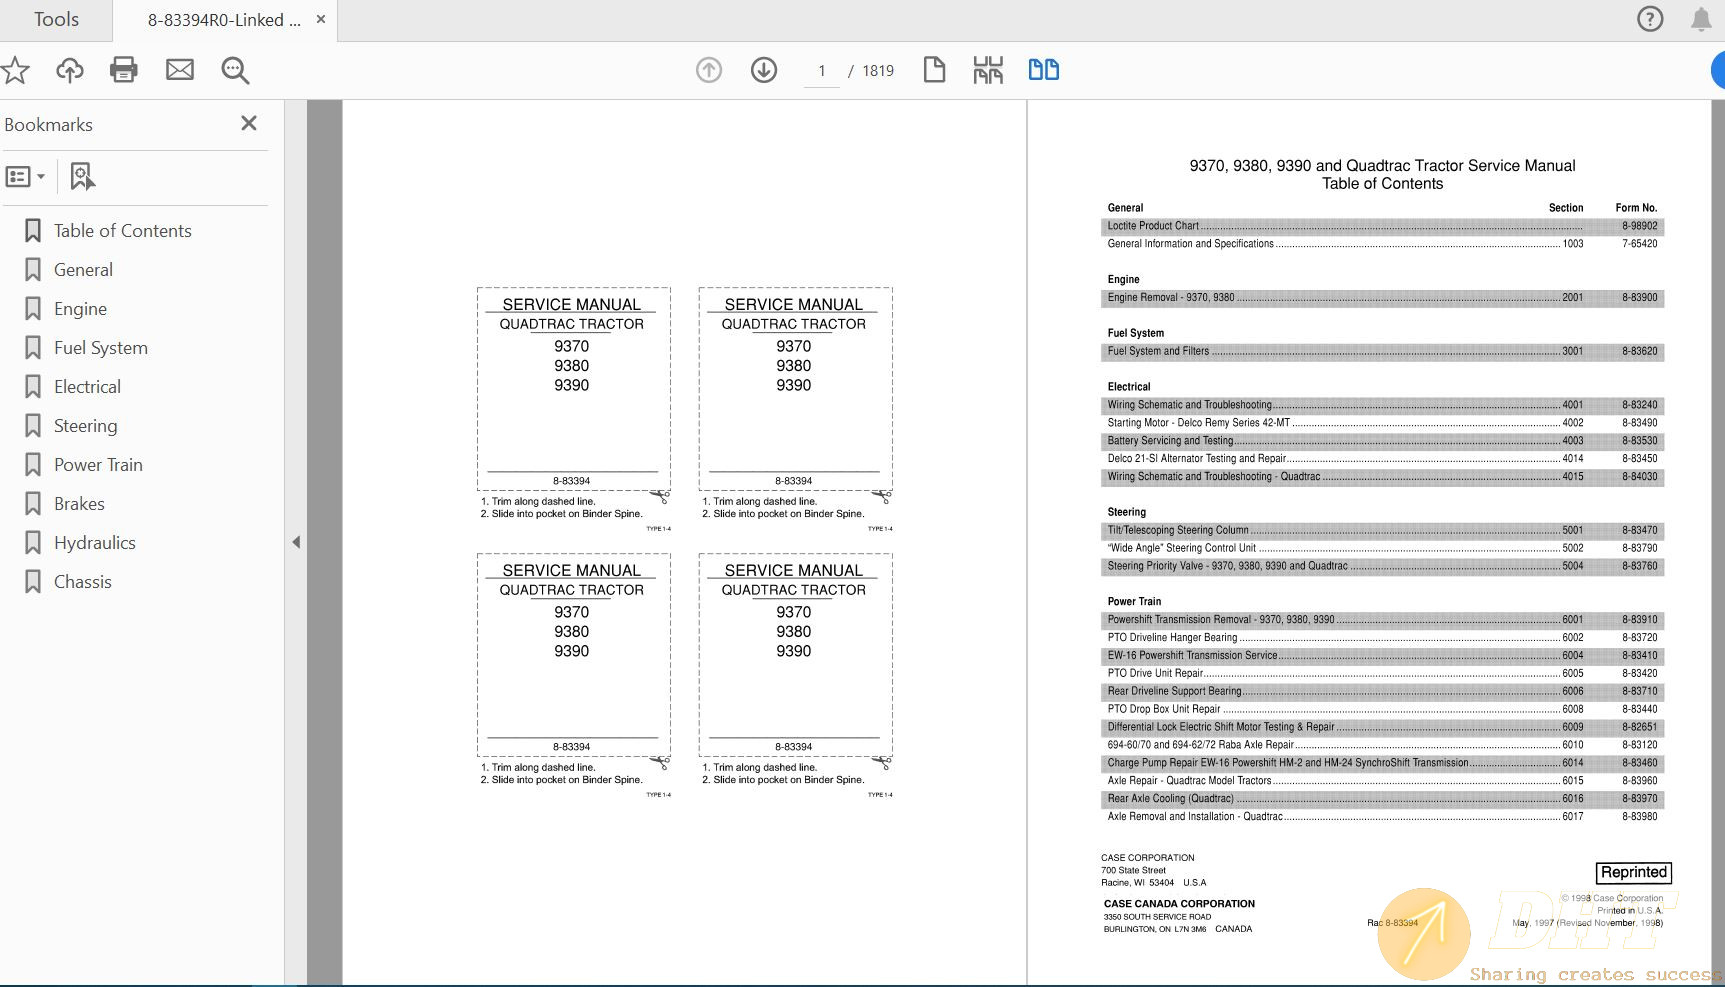Collapse the bookmarks side panel arrow
1725x987 pixels.
(x=296, y=542)
